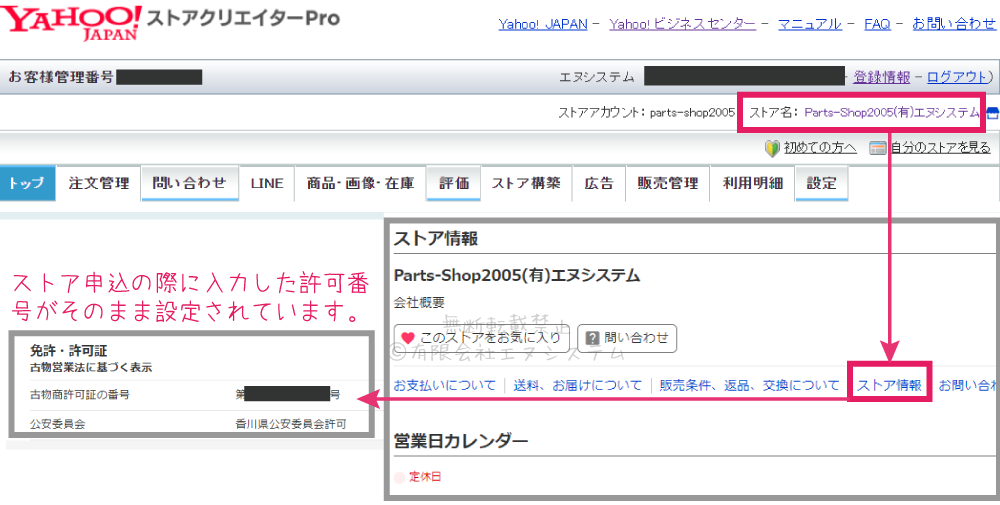The height and width of the screenshot is (505, 1000).
Task: Click the bold Parts-Shop2005(有)エヌシステム store title
Action: pyautogui.click(x=517, y=275)
